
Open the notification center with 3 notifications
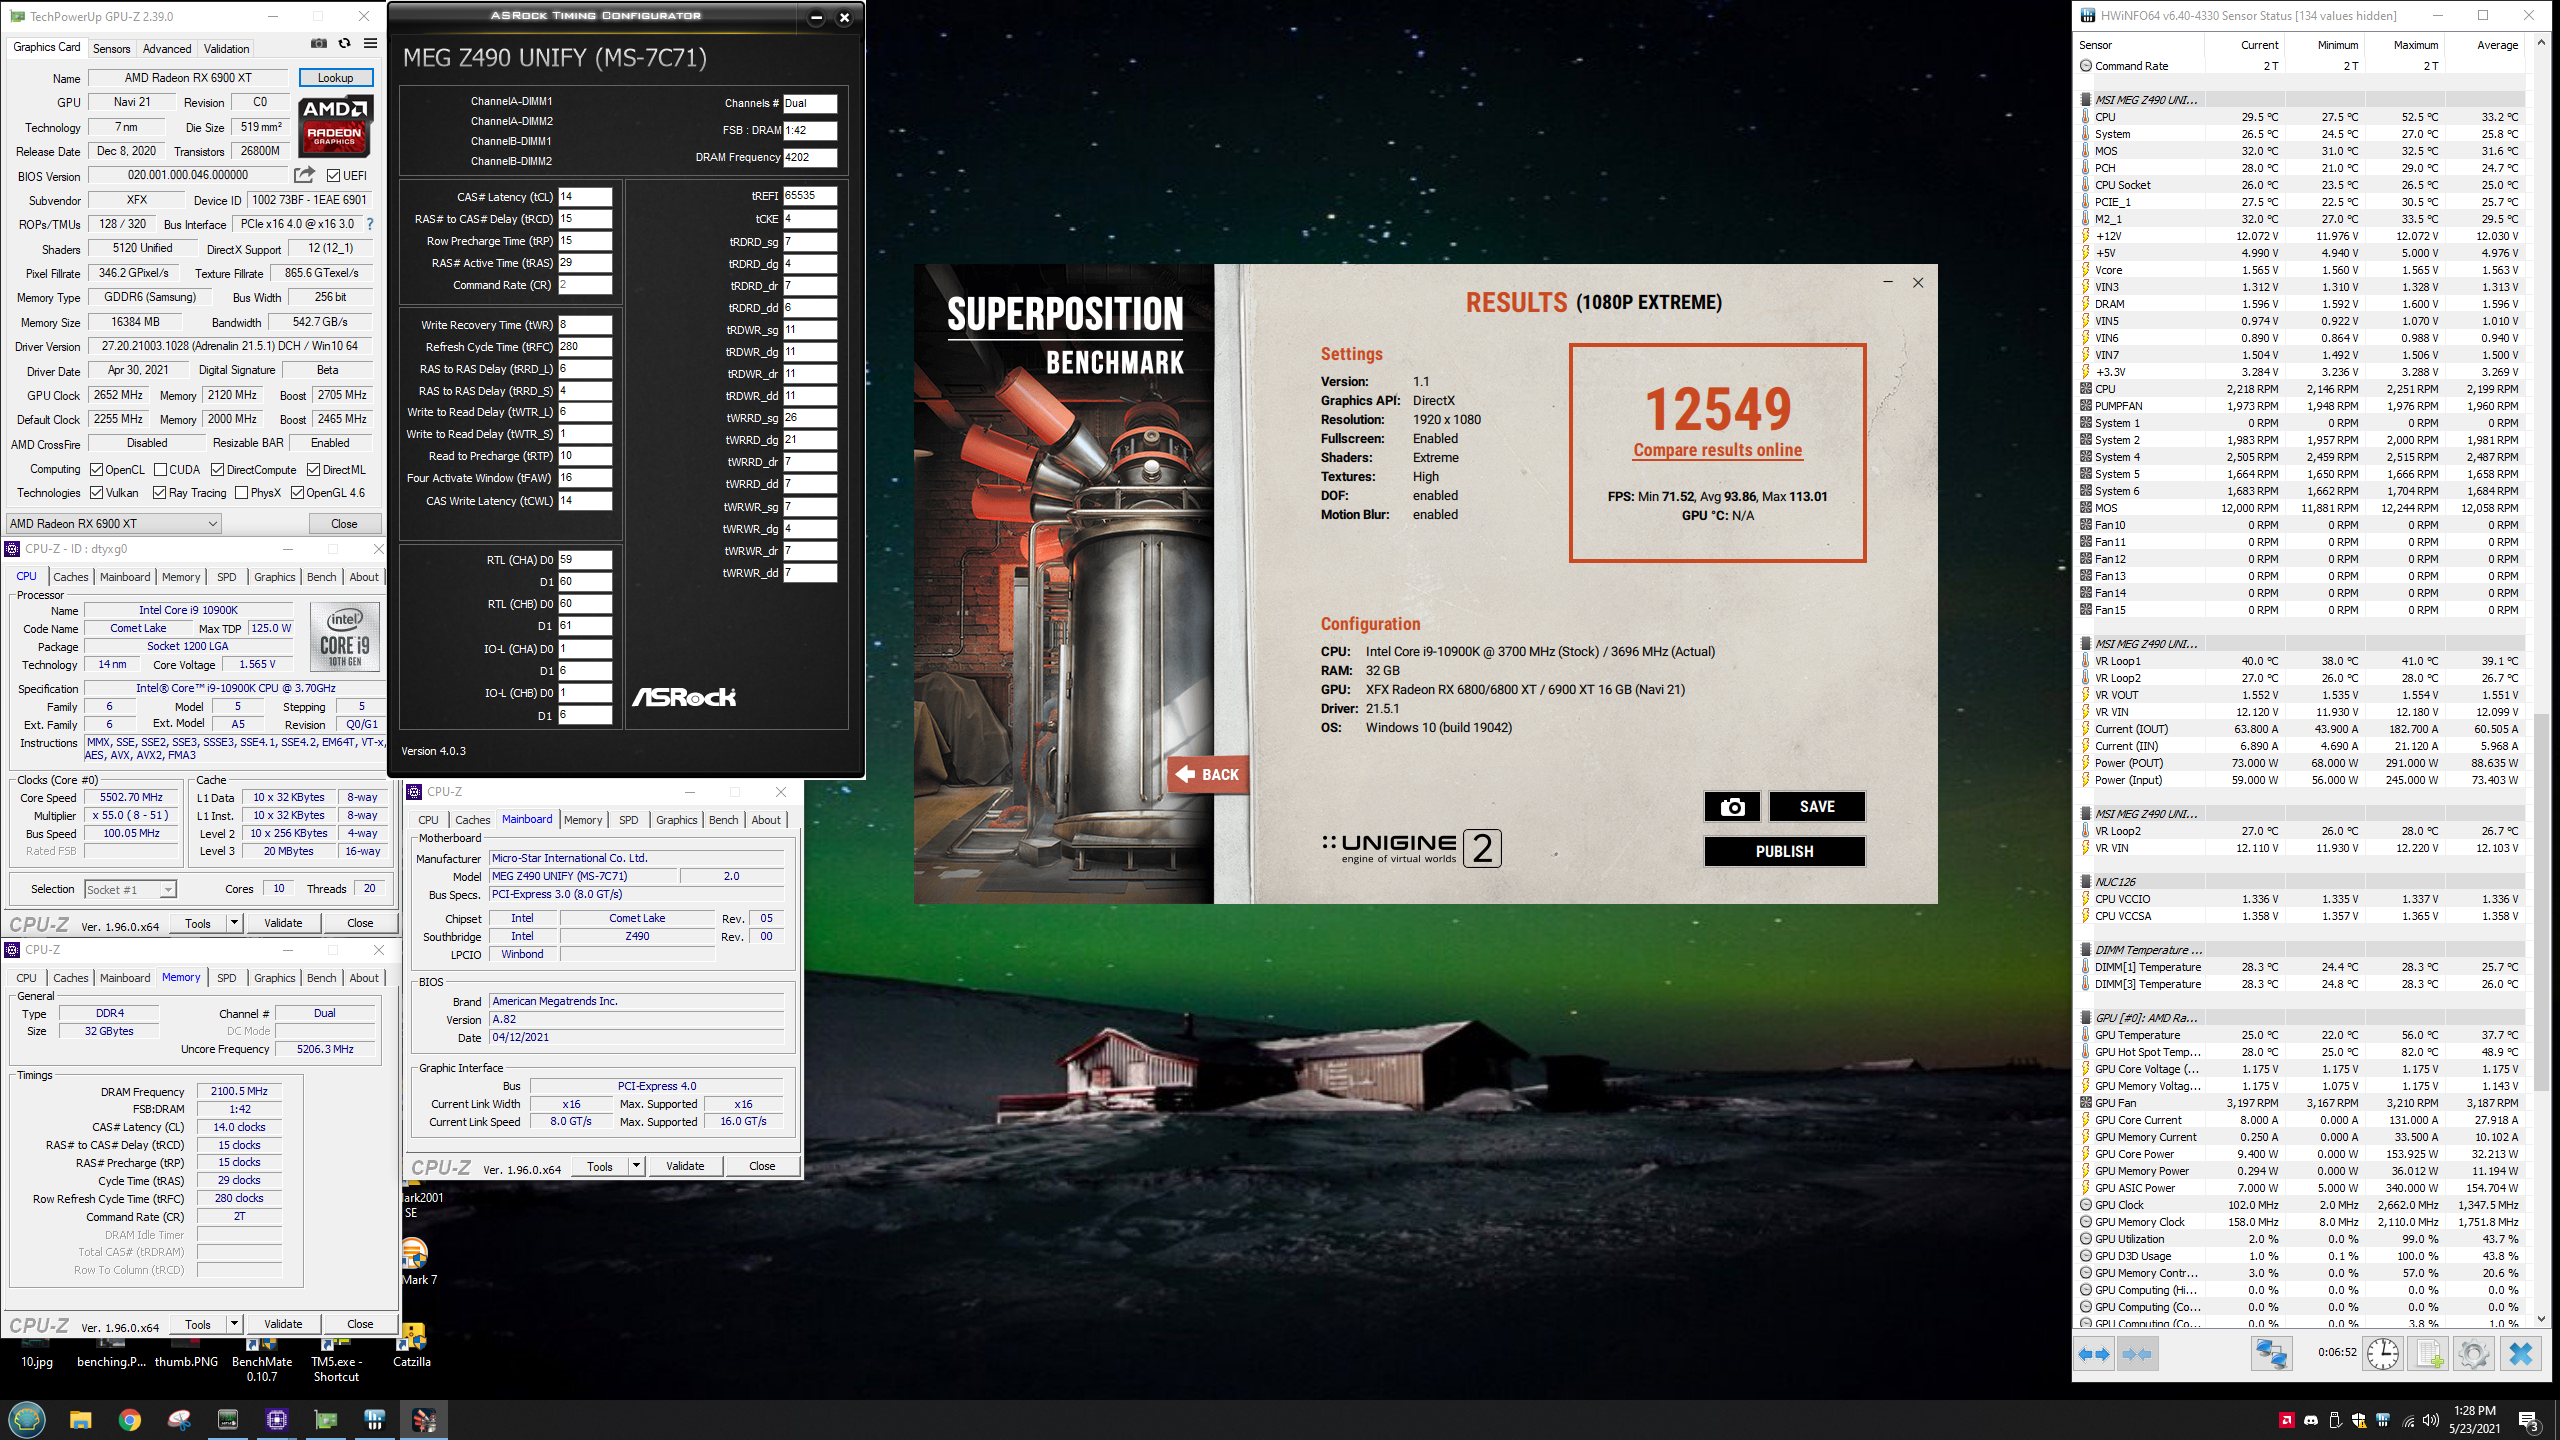[2529, 1421]
